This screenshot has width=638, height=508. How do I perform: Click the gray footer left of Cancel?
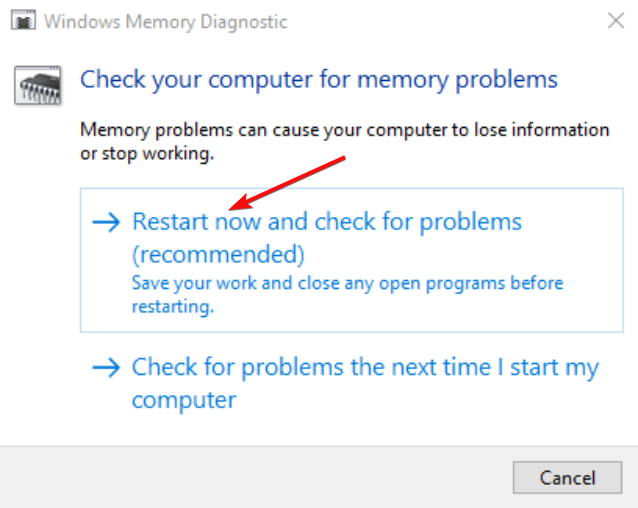click(250, 477)
